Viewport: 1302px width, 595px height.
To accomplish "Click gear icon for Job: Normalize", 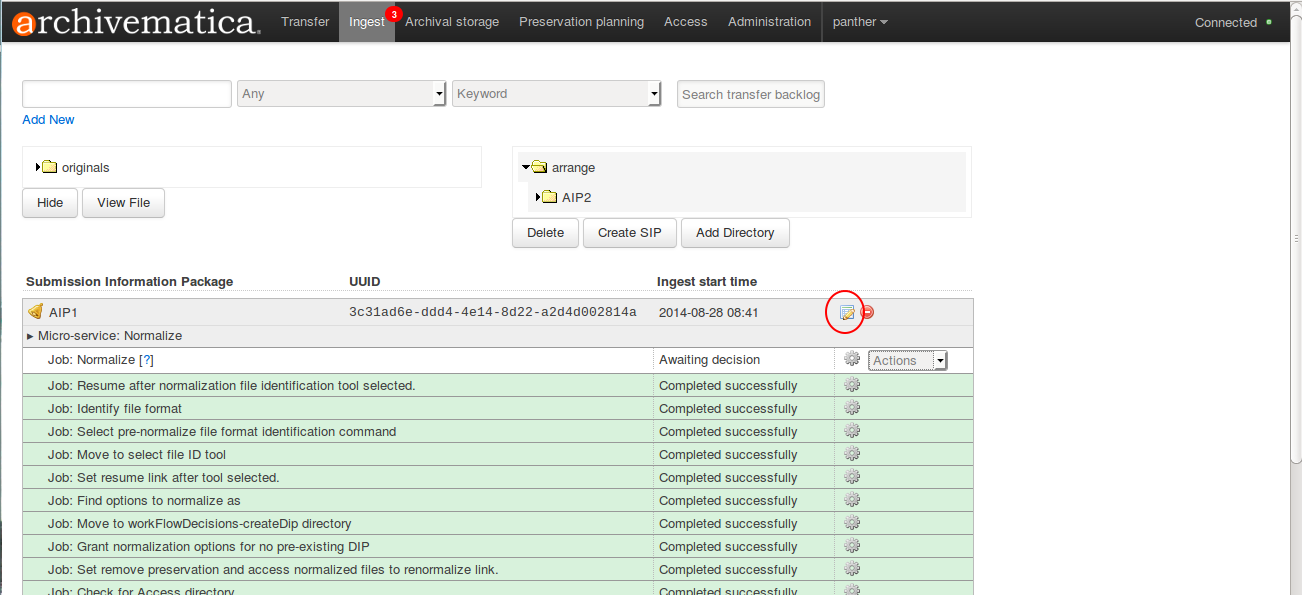I will click(x=852, y=359).
